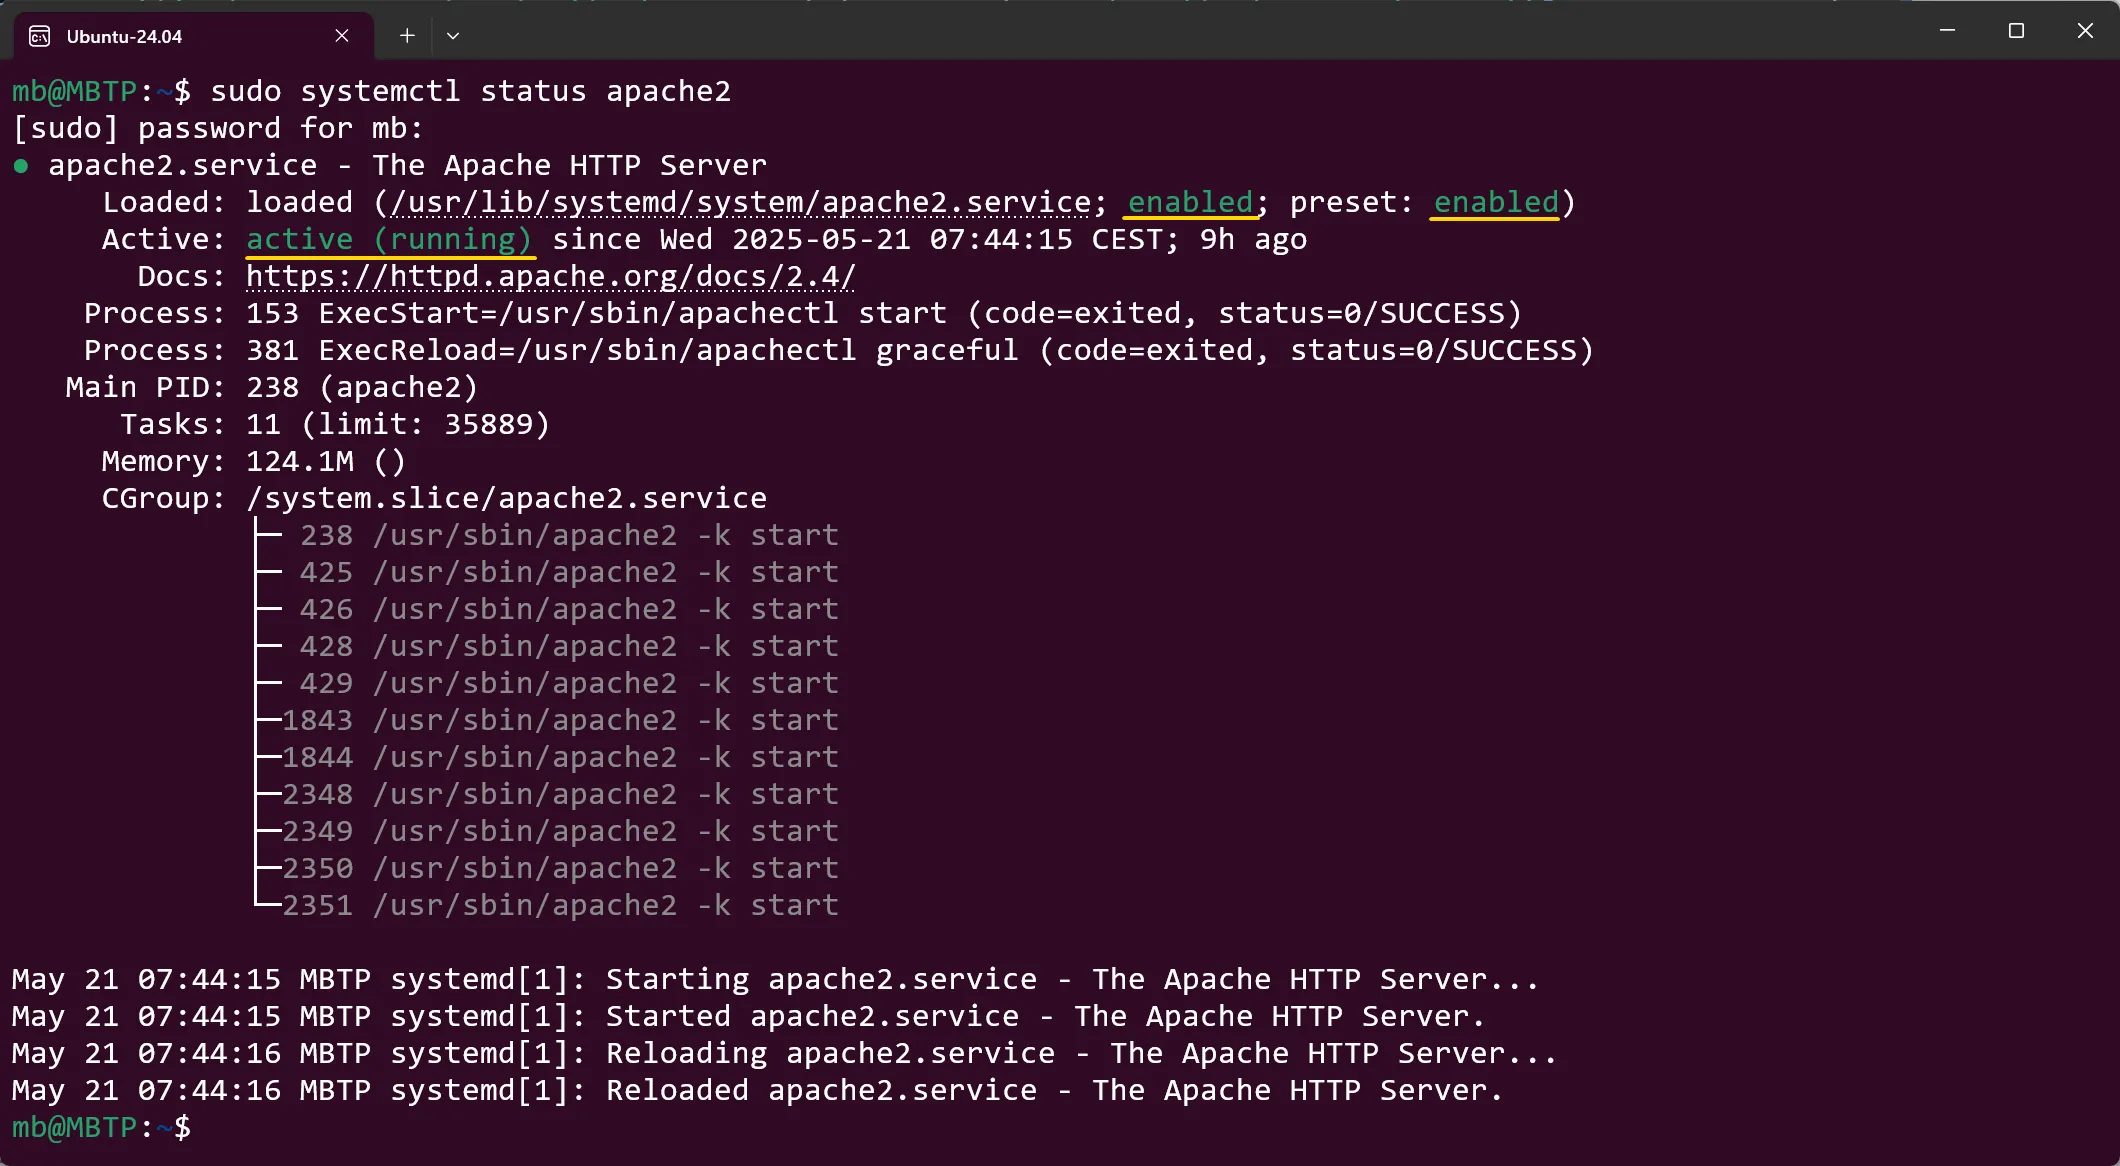The image size is (2120, 1166).
Task: Select the Ubuntu-24.04 tab
Action: tap(194, 36)
